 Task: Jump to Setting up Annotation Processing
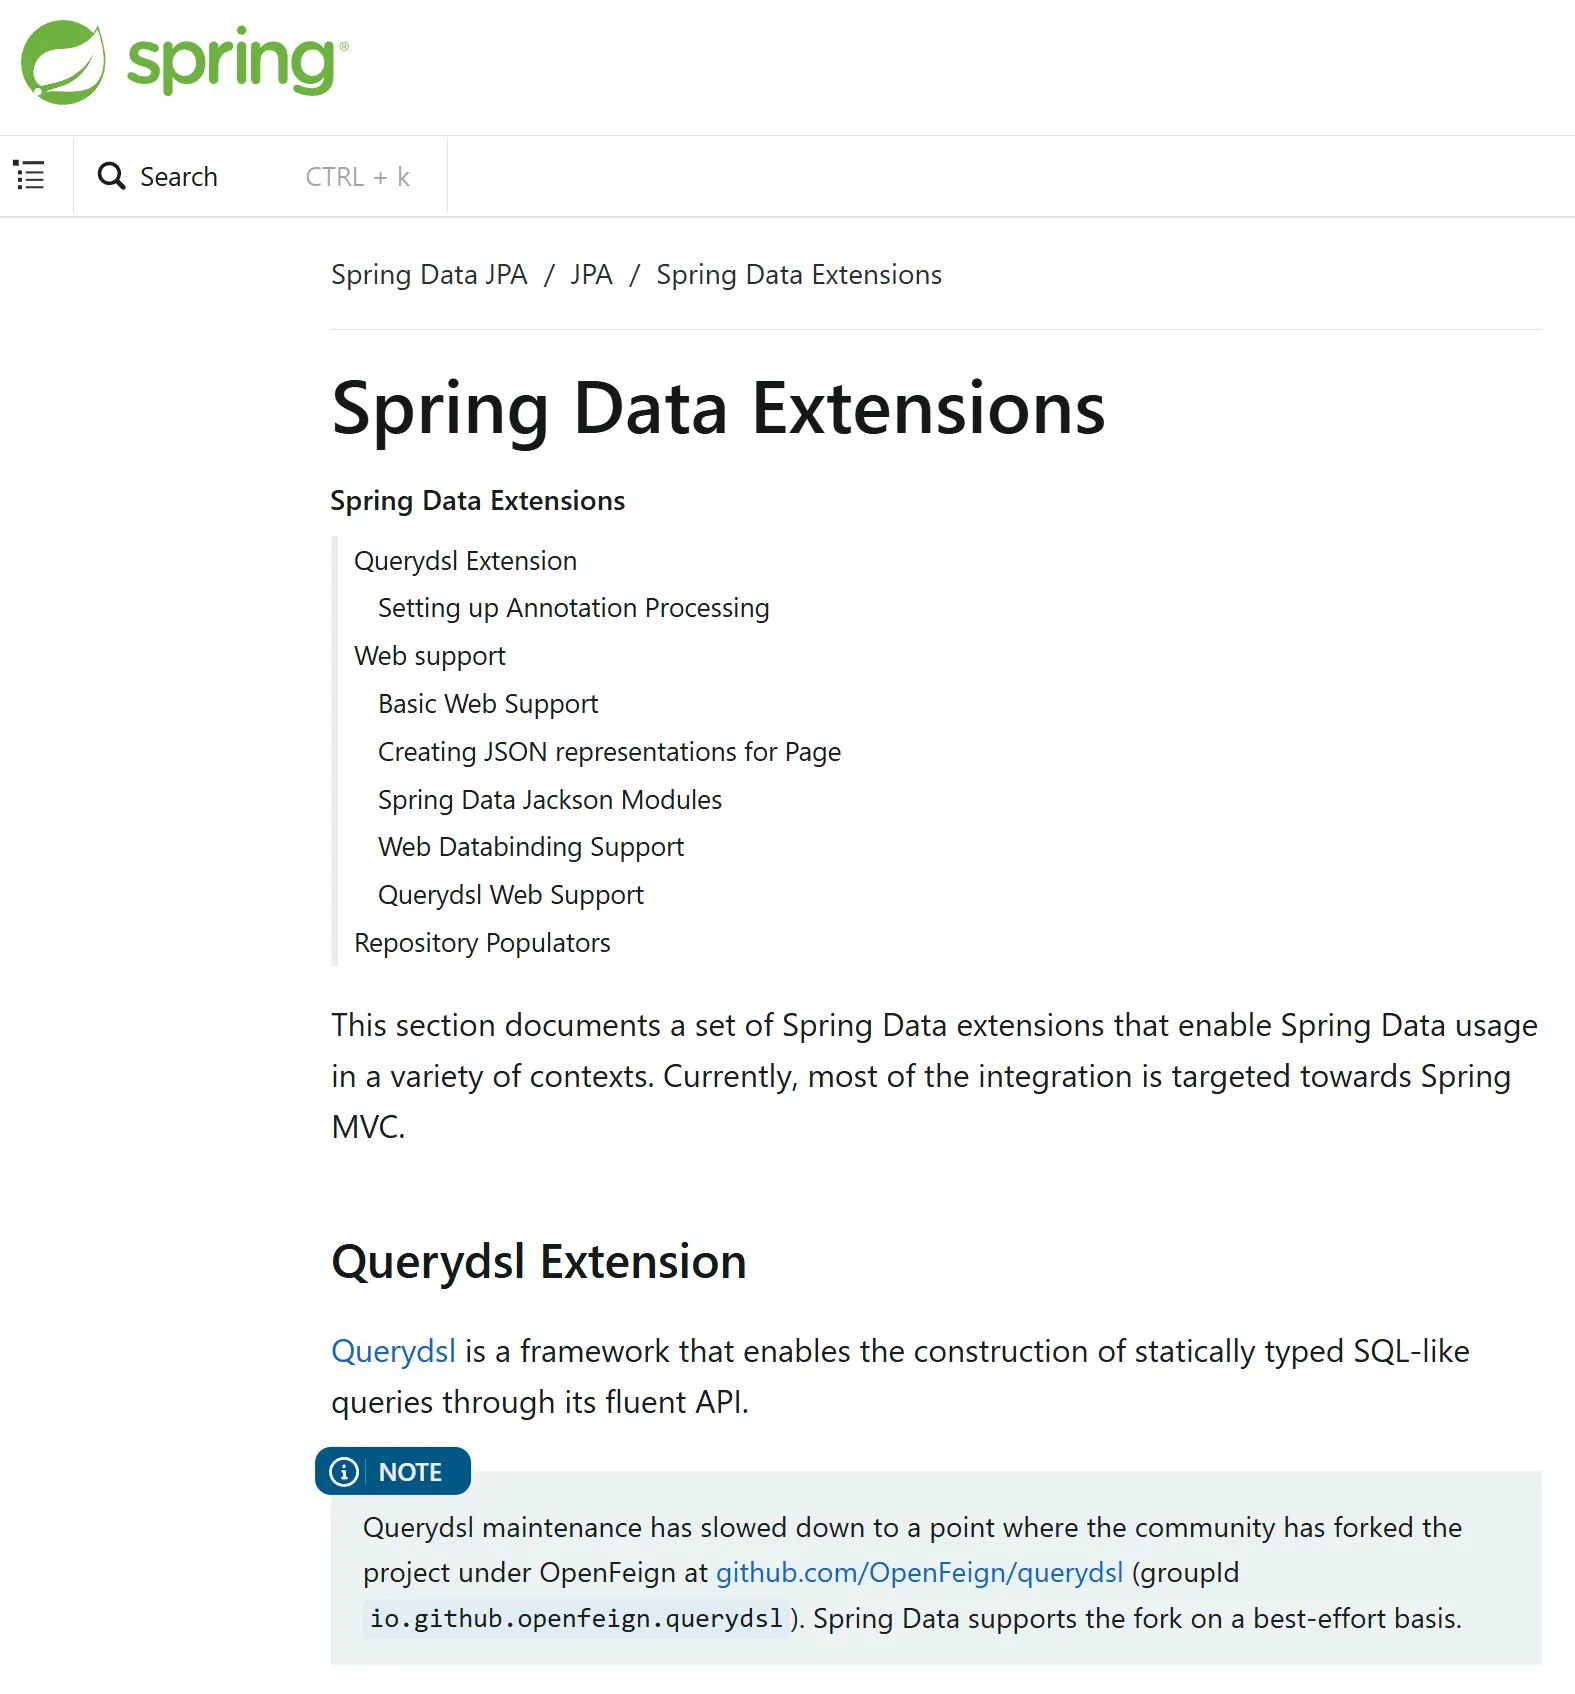573,608
